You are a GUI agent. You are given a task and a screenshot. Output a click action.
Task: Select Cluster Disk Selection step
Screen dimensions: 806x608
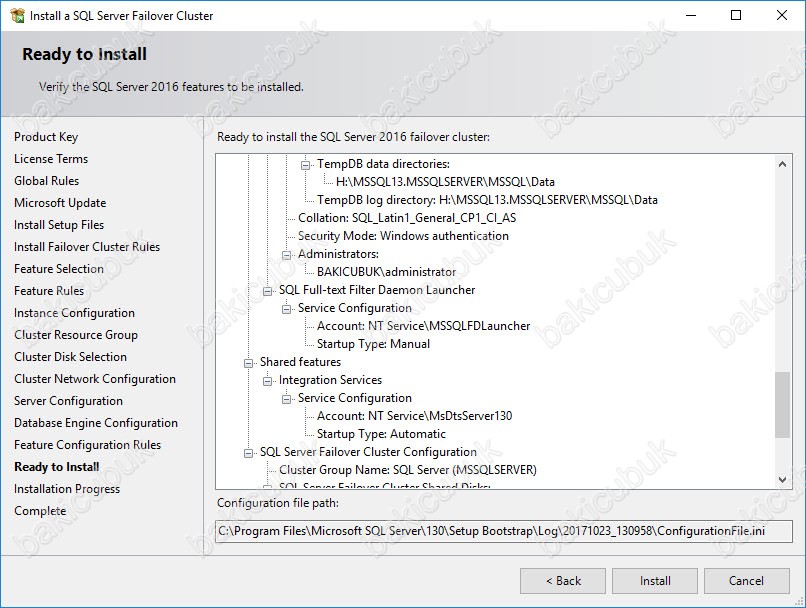pos(70,357)
